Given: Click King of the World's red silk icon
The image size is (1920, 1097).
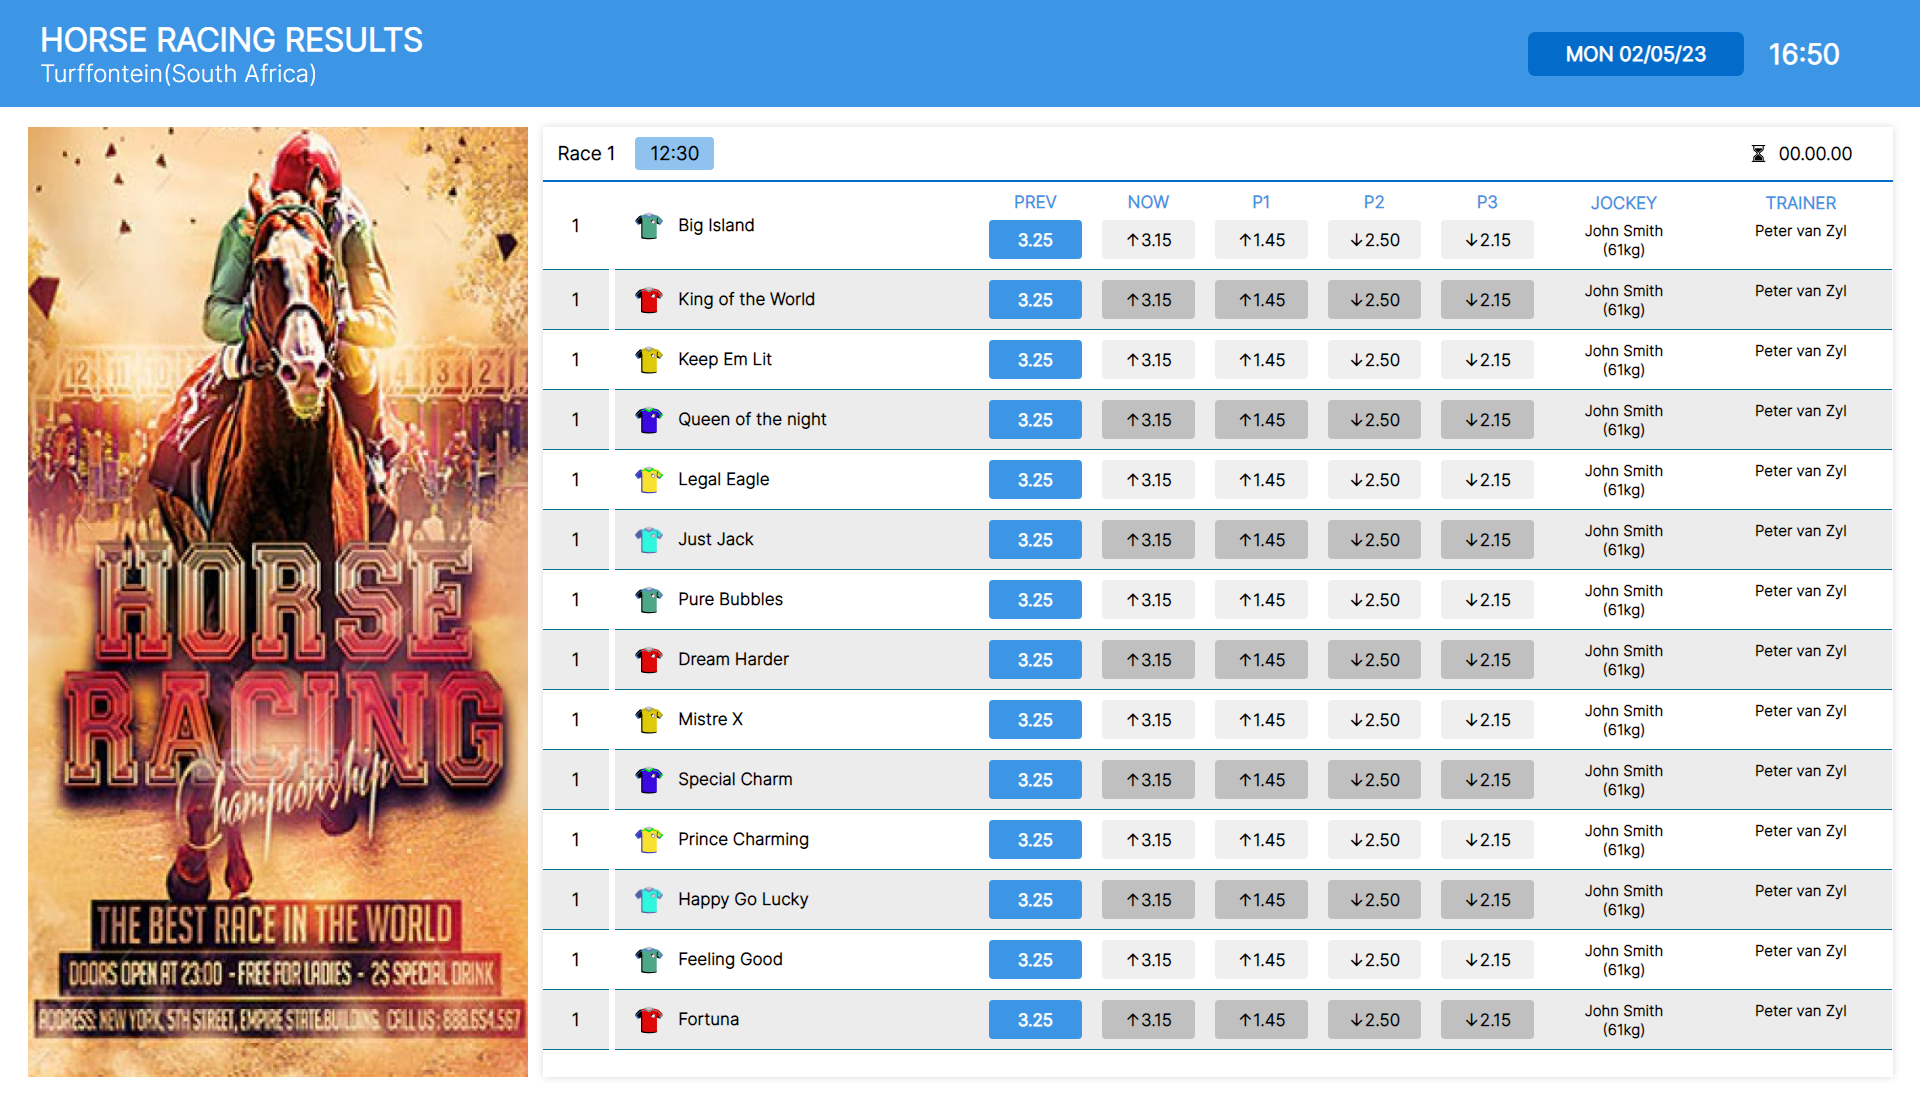Looking at the screenshot, I should [649, 300].
